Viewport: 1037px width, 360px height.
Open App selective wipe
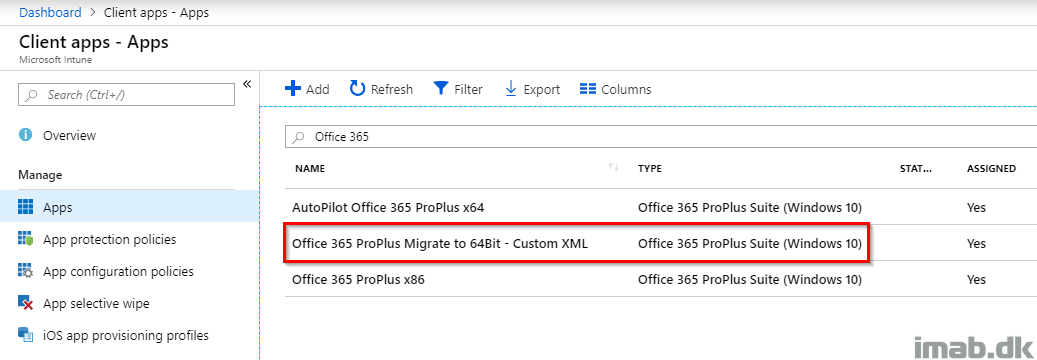pyautogui.click(x=96, y=303)
